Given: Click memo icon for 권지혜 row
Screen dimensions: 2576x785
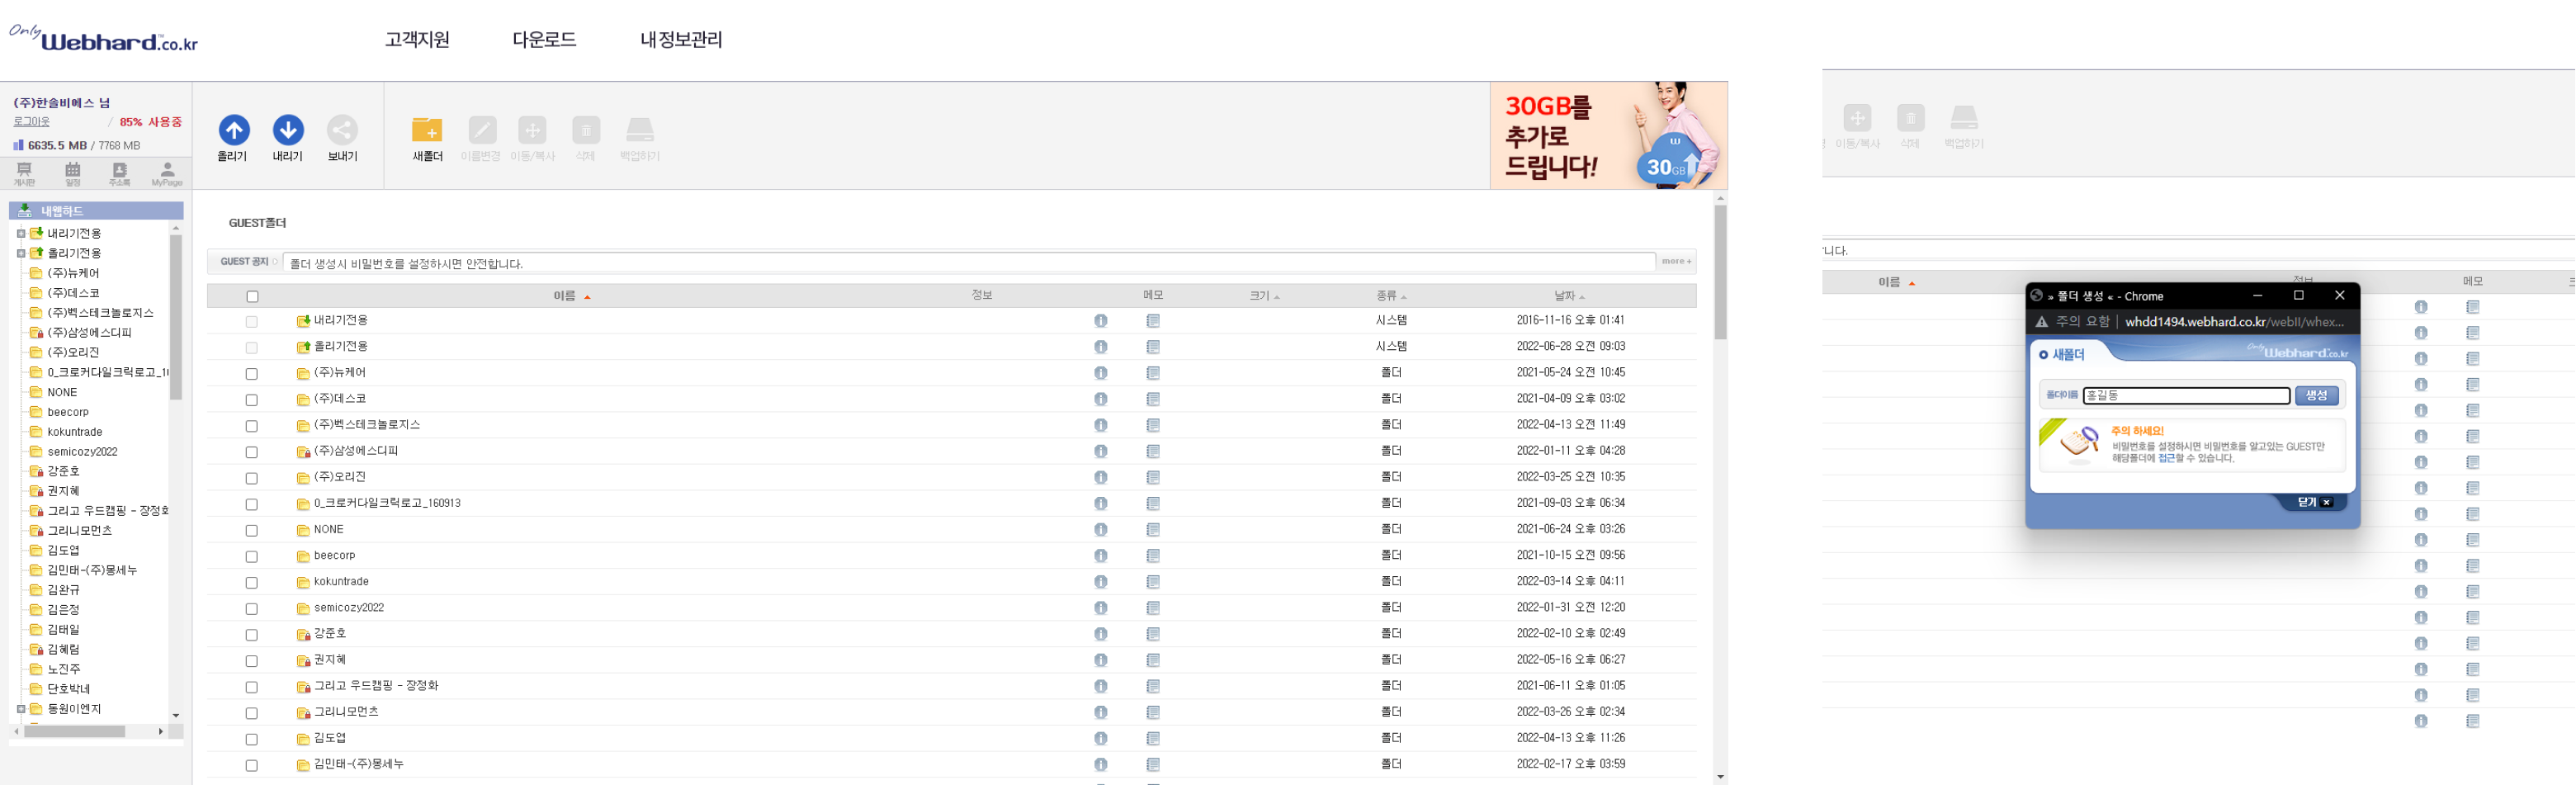Looking at the screenshot, I should coord(1153,660).
